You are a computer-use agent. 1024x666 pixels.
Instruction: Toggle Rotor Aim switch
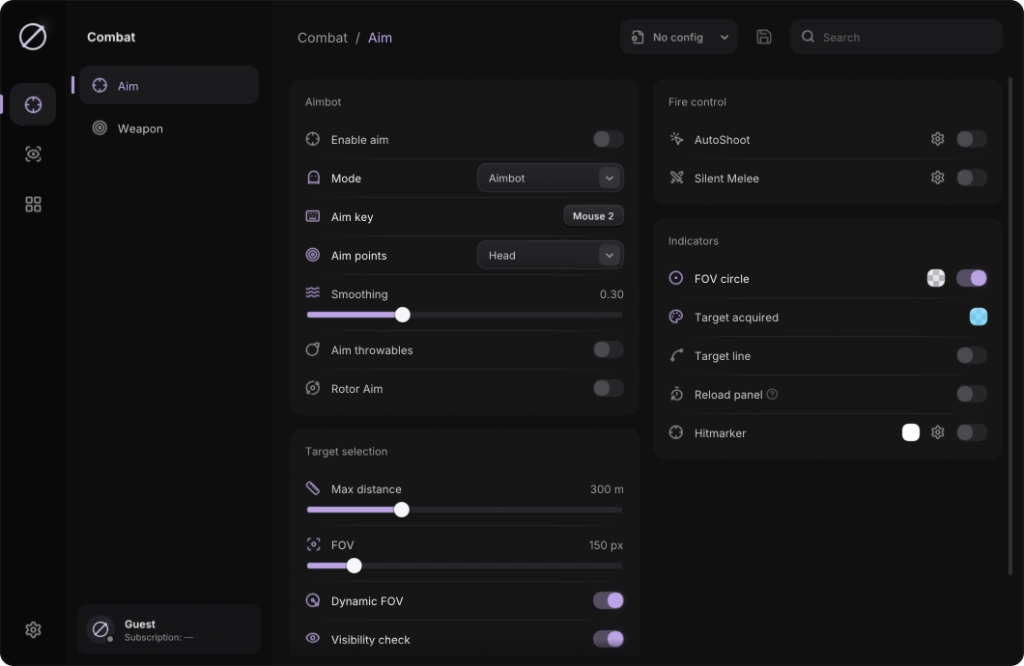point(608,388)
